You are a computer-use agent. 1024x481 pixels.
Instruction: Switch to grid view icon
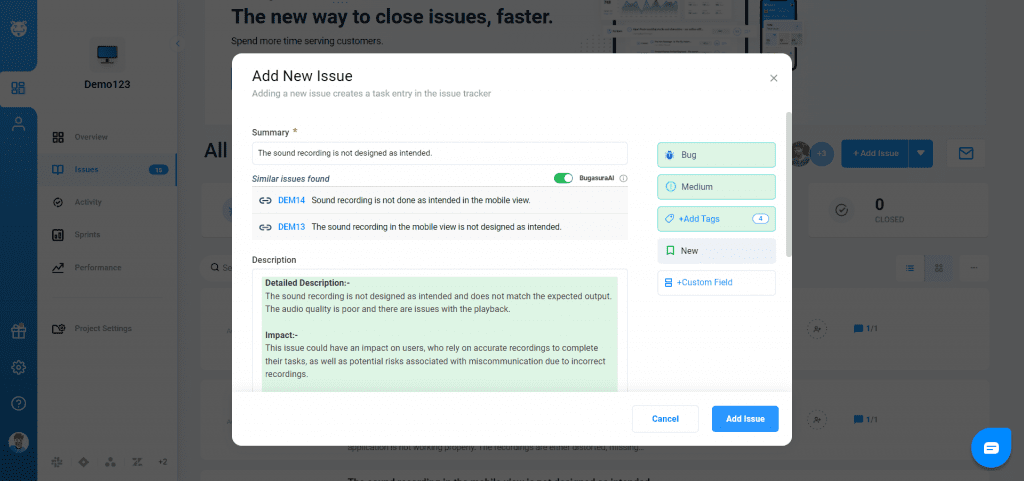[938, 268]
